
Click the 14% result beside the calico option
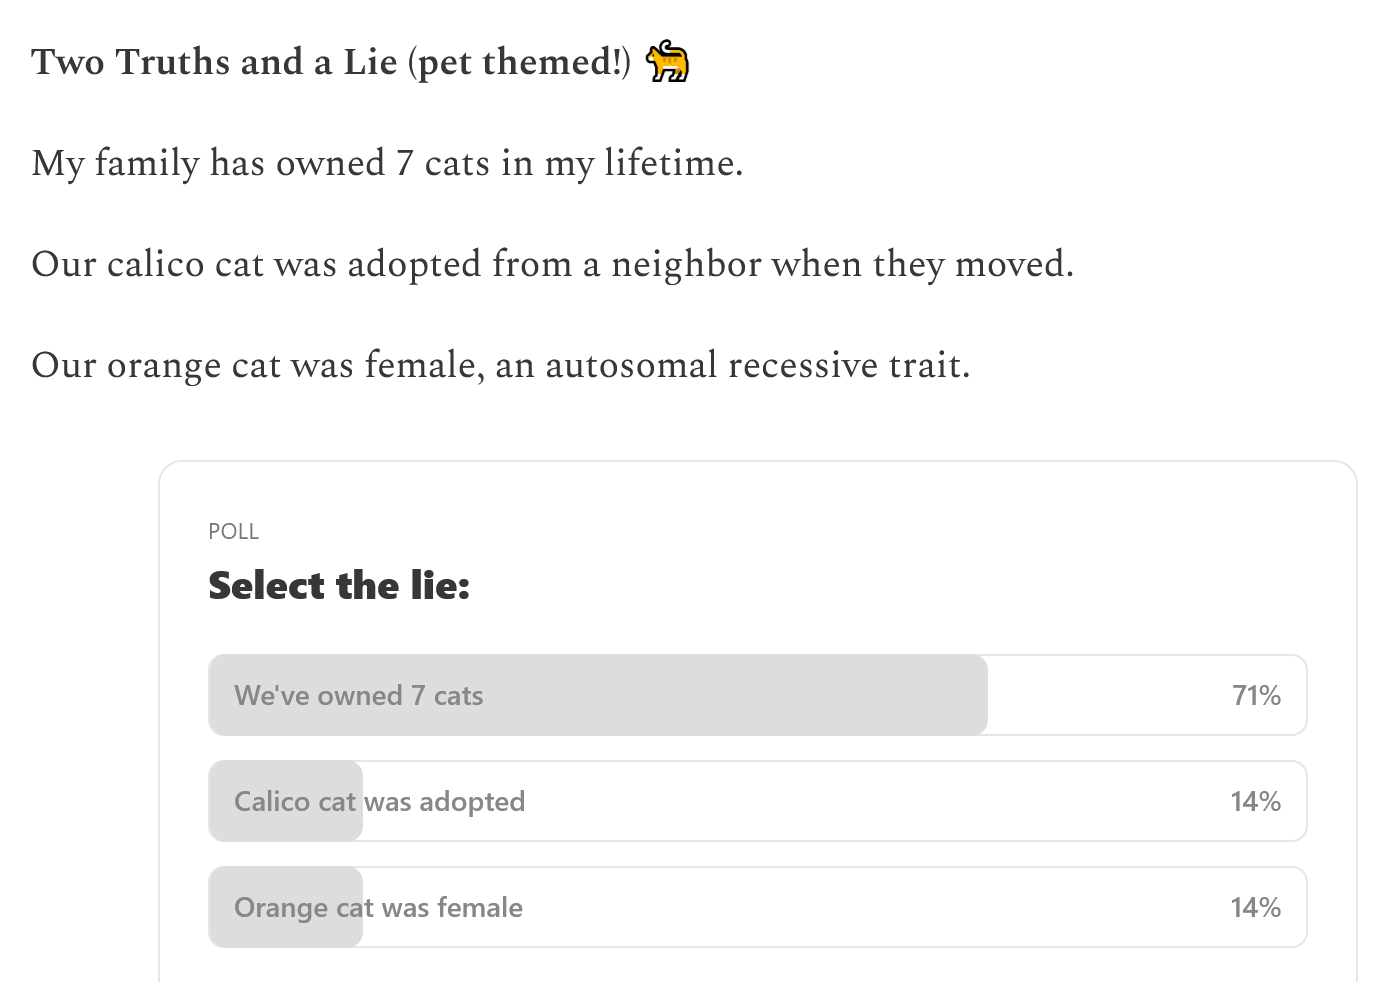pyautogui.click(x=1256, y=801)
